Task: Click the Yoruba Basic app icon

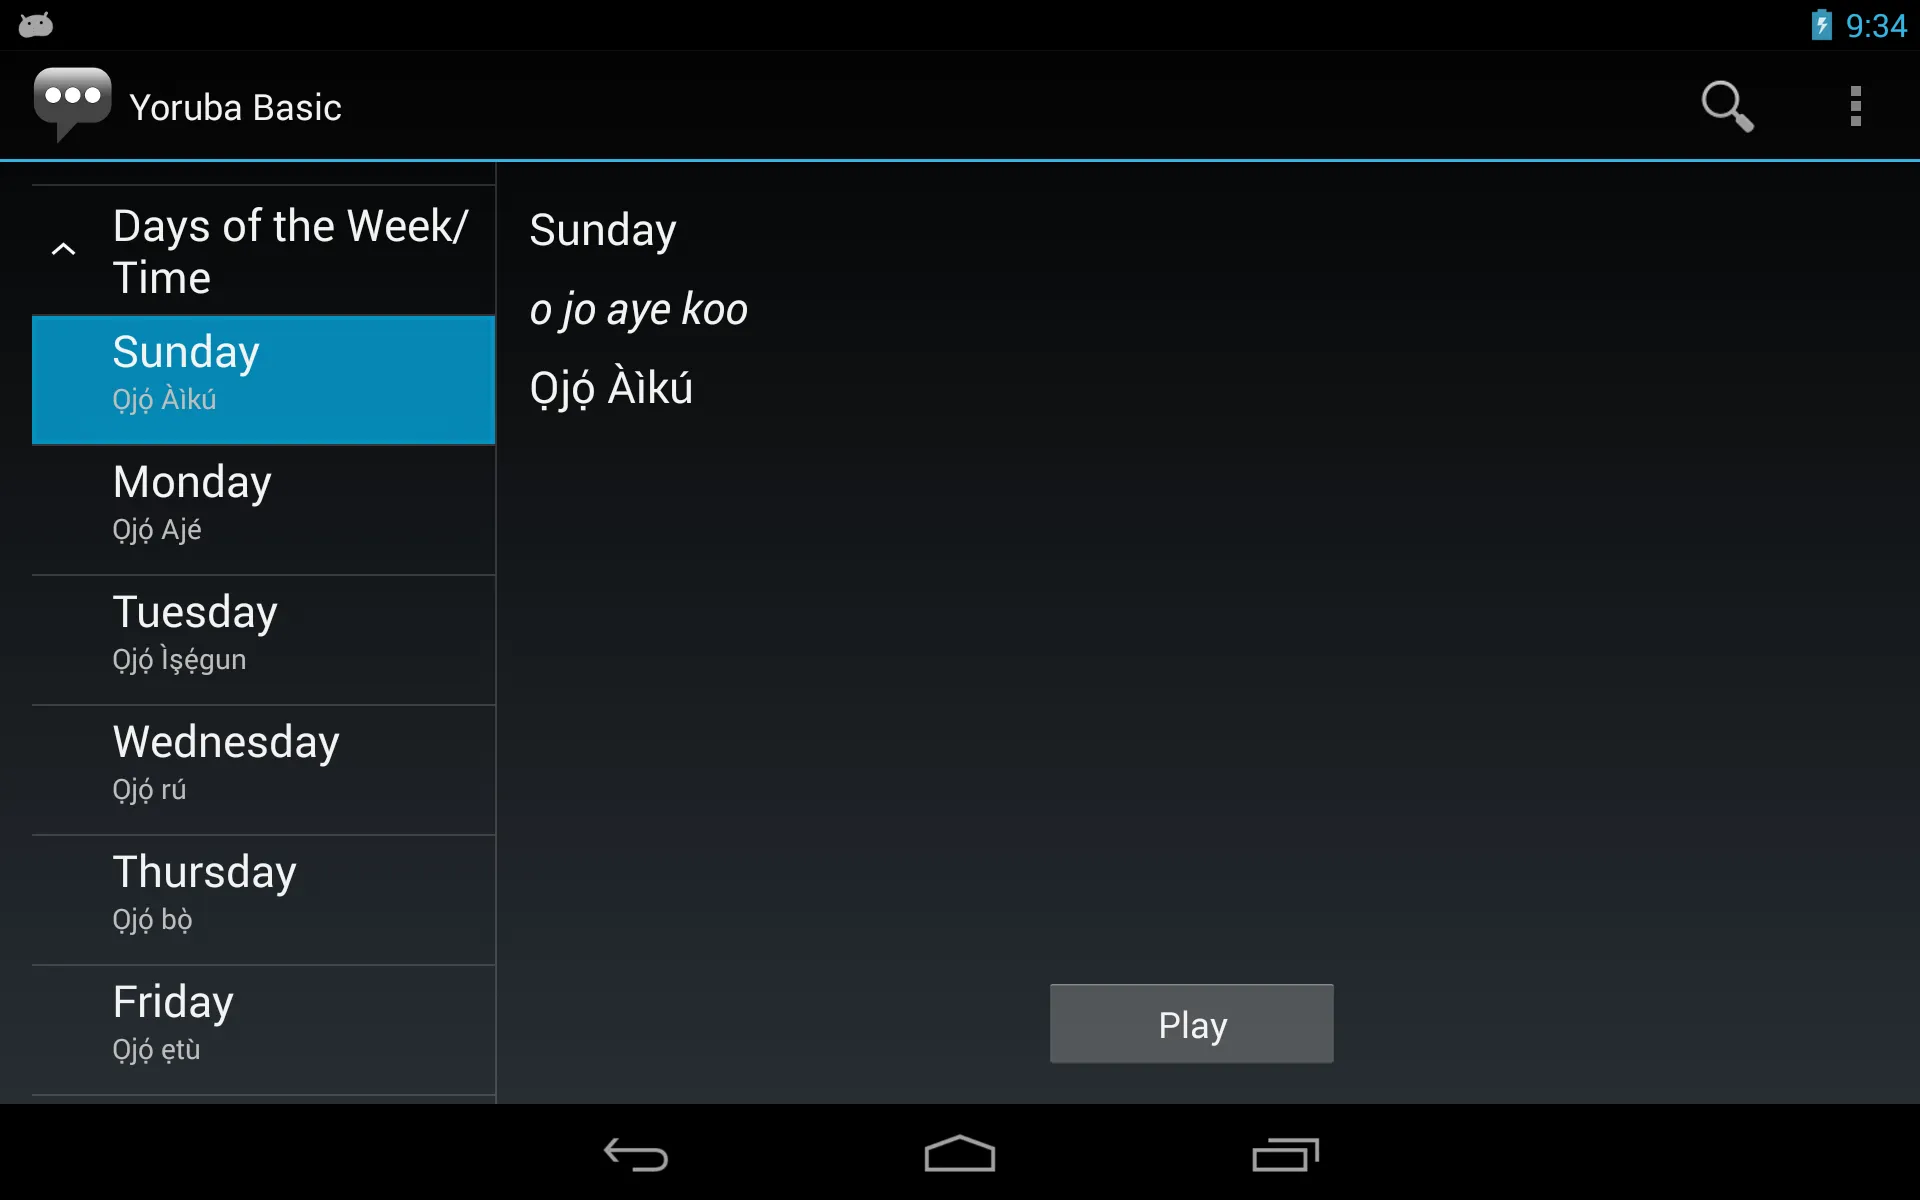Action: click(x=72, y=105)
